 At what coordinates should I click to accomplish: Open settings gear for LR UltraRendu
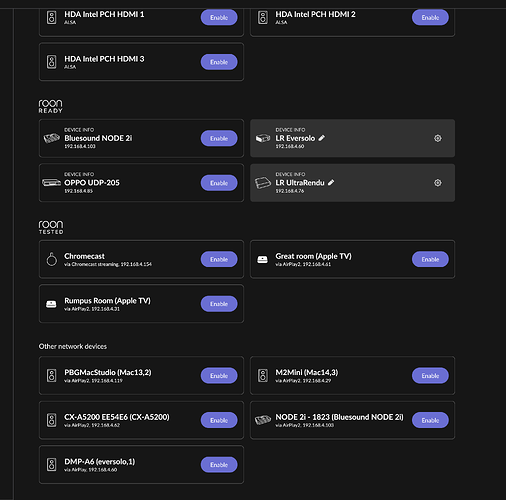point(438,183)
